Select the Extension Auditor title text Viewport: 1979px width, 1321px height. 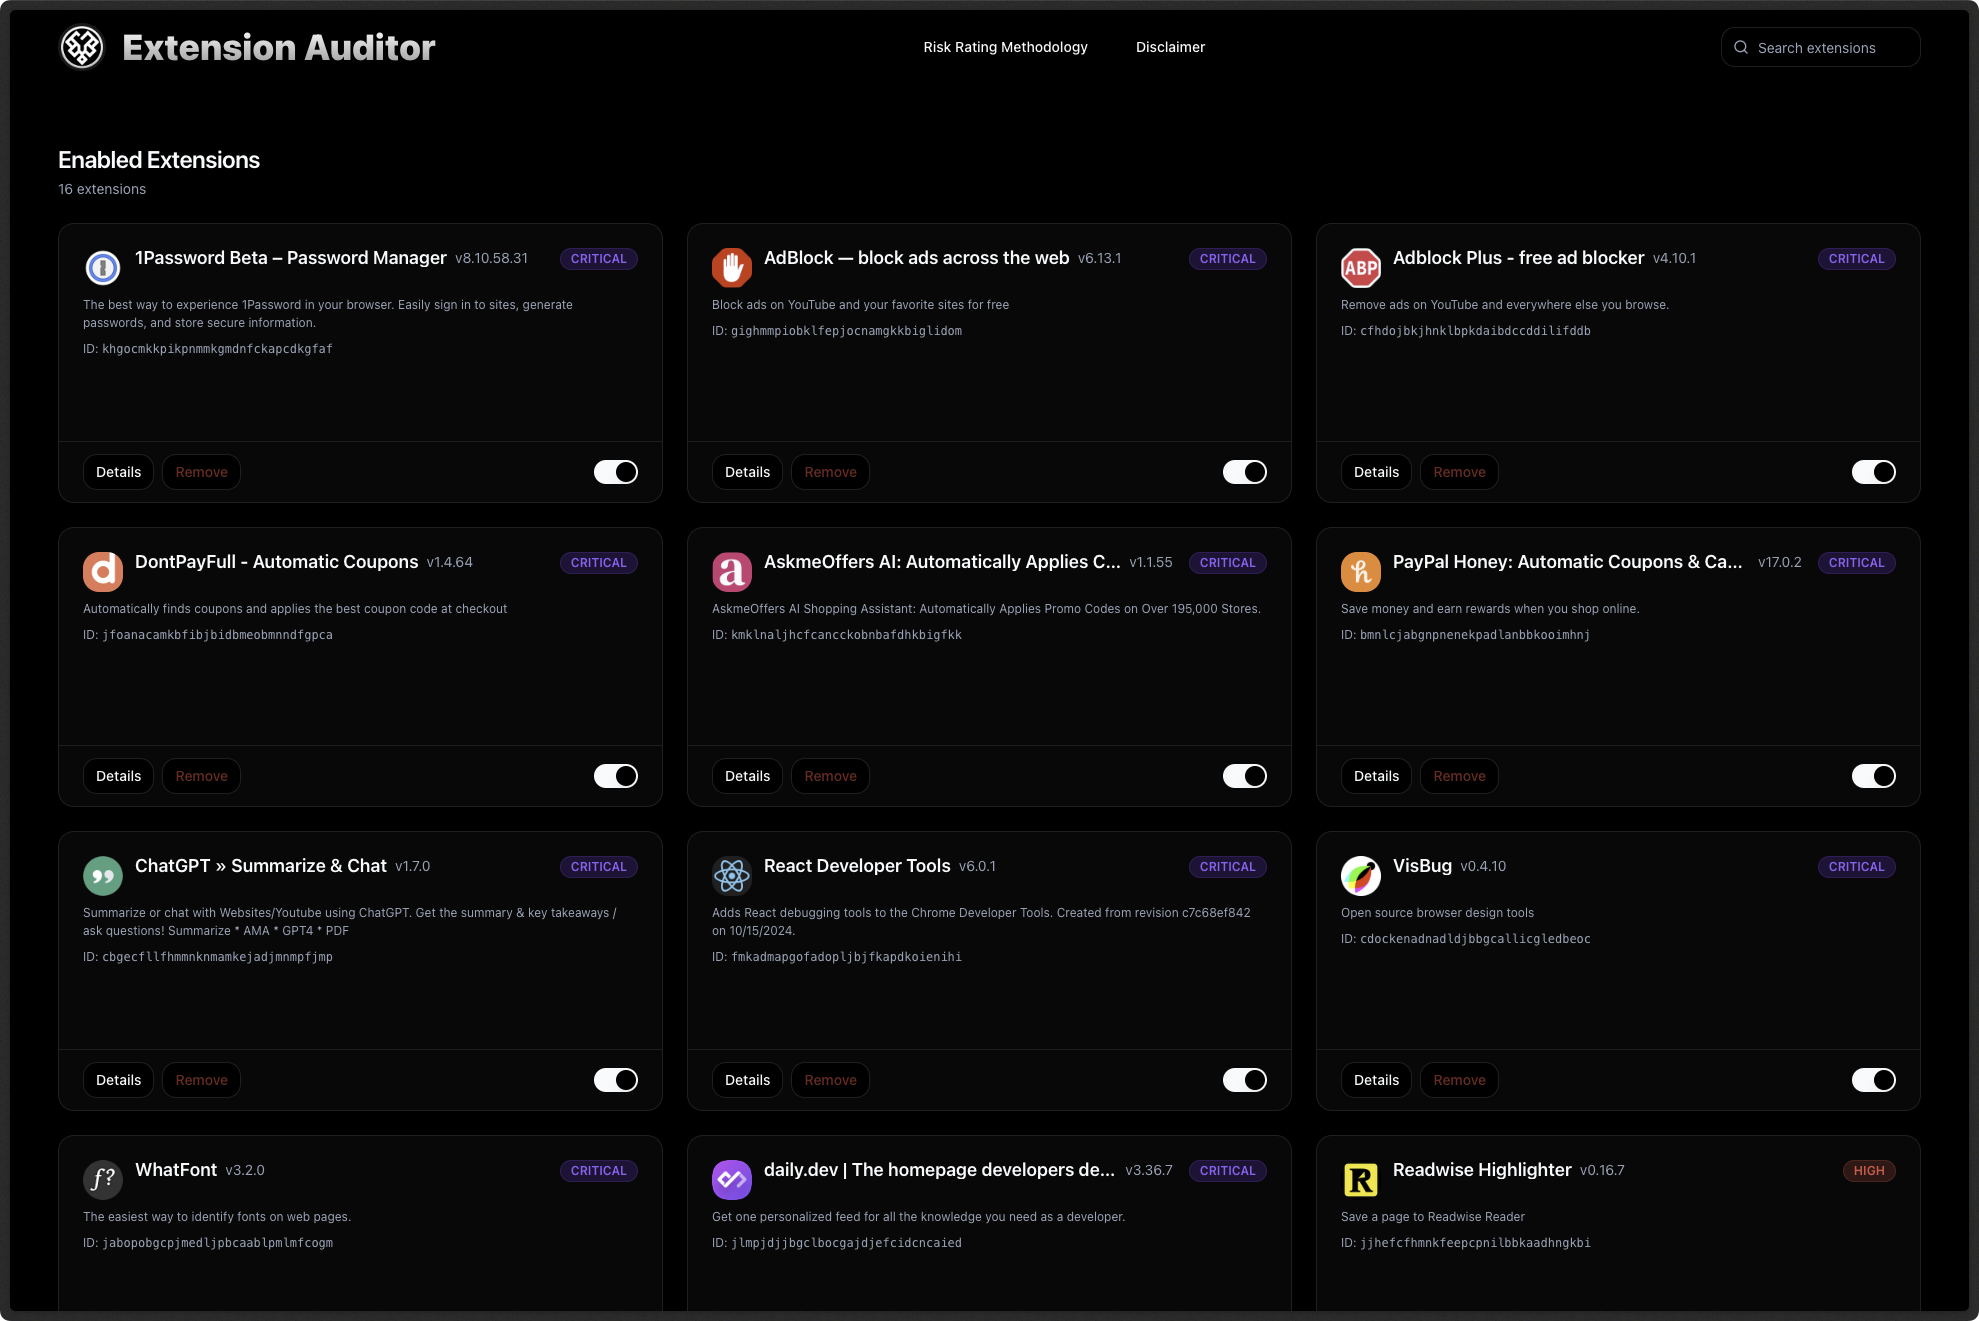278,47
